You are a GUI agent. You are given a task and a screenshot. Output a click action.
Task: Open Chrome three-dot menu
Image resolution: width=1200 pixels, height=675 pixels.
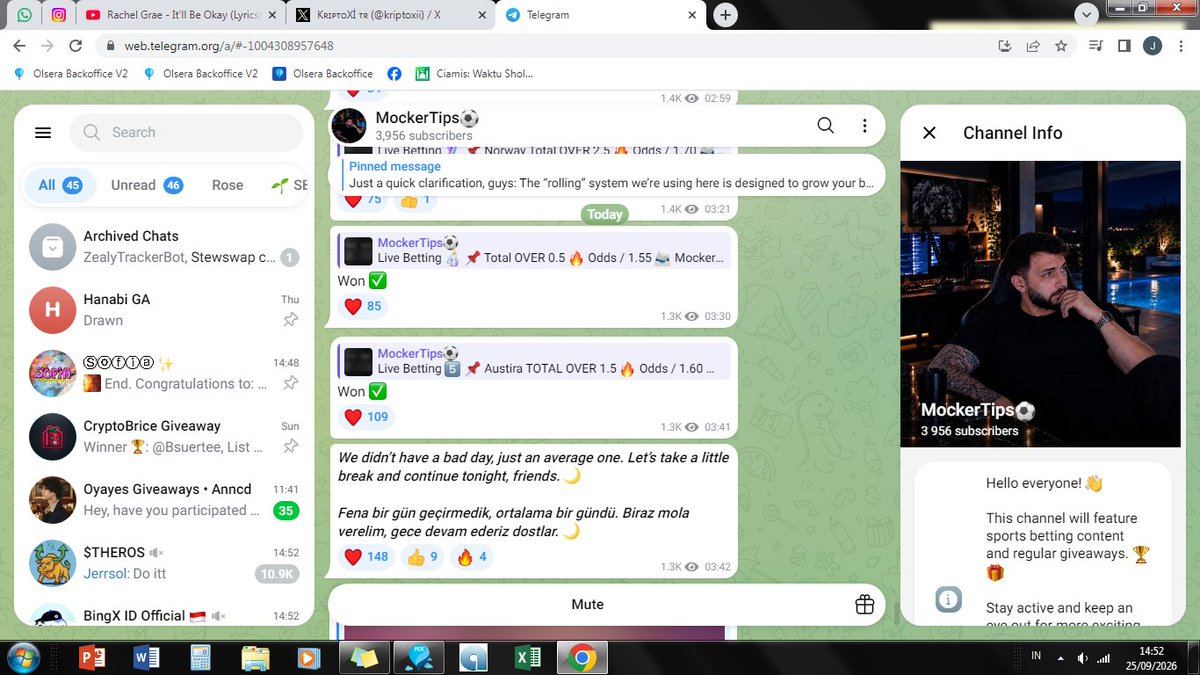coord(1181,46)
